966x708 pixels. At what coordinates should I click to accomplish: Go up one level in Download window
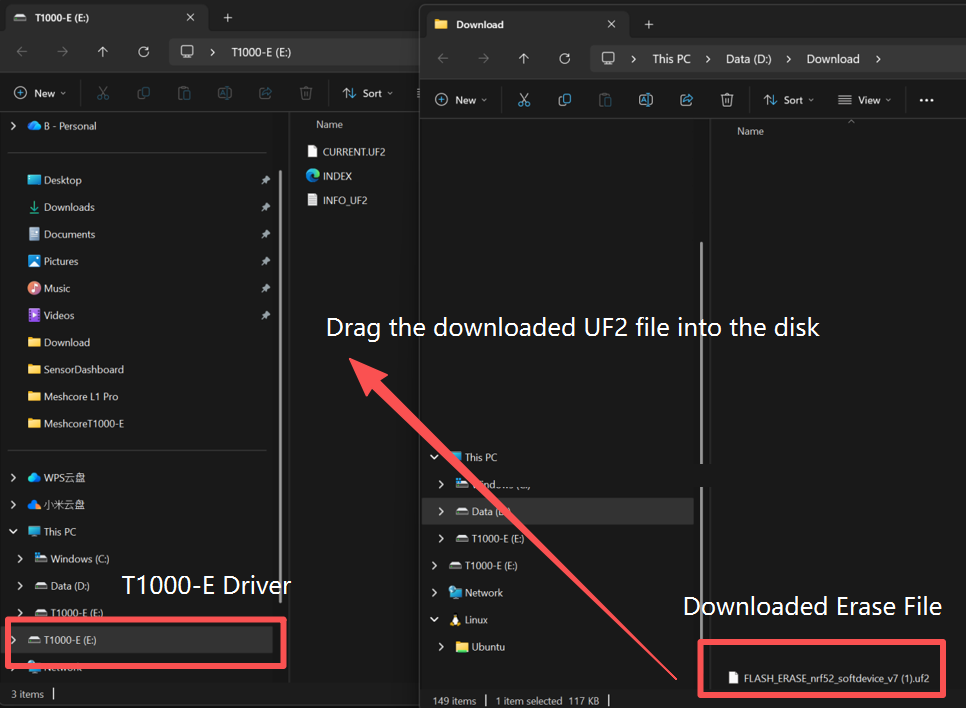pyautogui.click(x=523, y=59)
